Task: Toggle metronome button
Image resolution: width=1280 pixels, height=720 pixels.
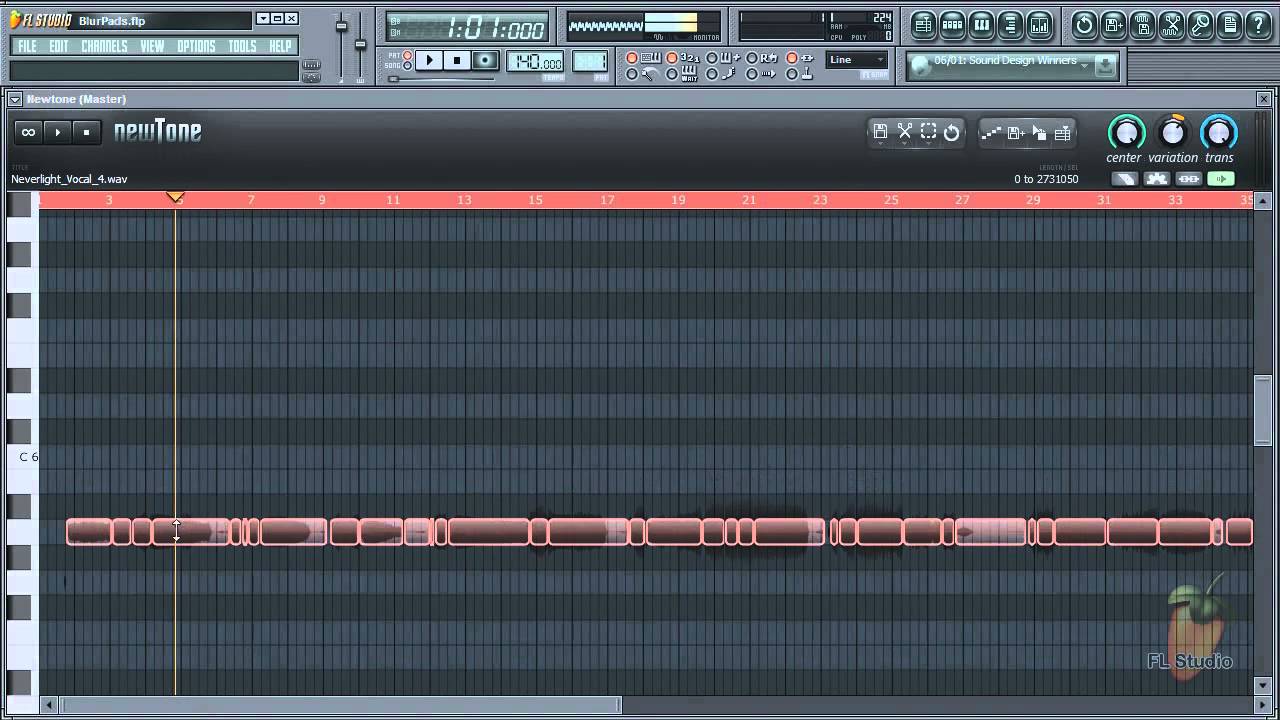Action: click(644, 74)
